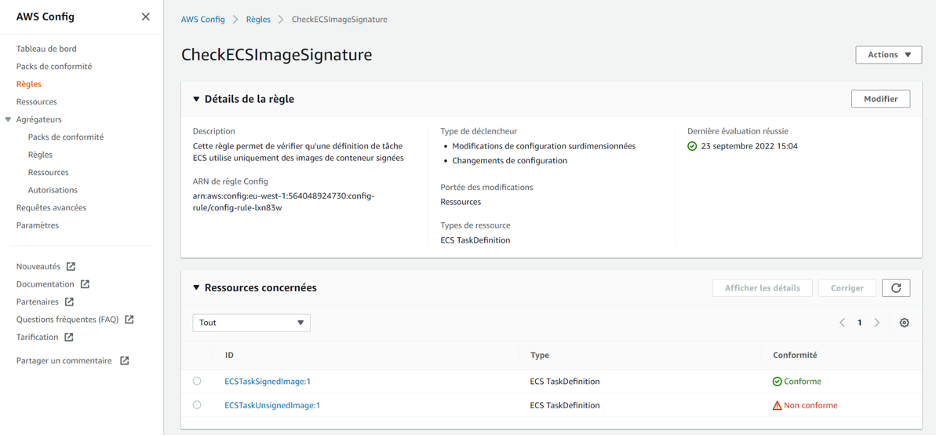Click external link icon next to Documentation
Viewport: 936px width, 436px height.
[85, 284]
